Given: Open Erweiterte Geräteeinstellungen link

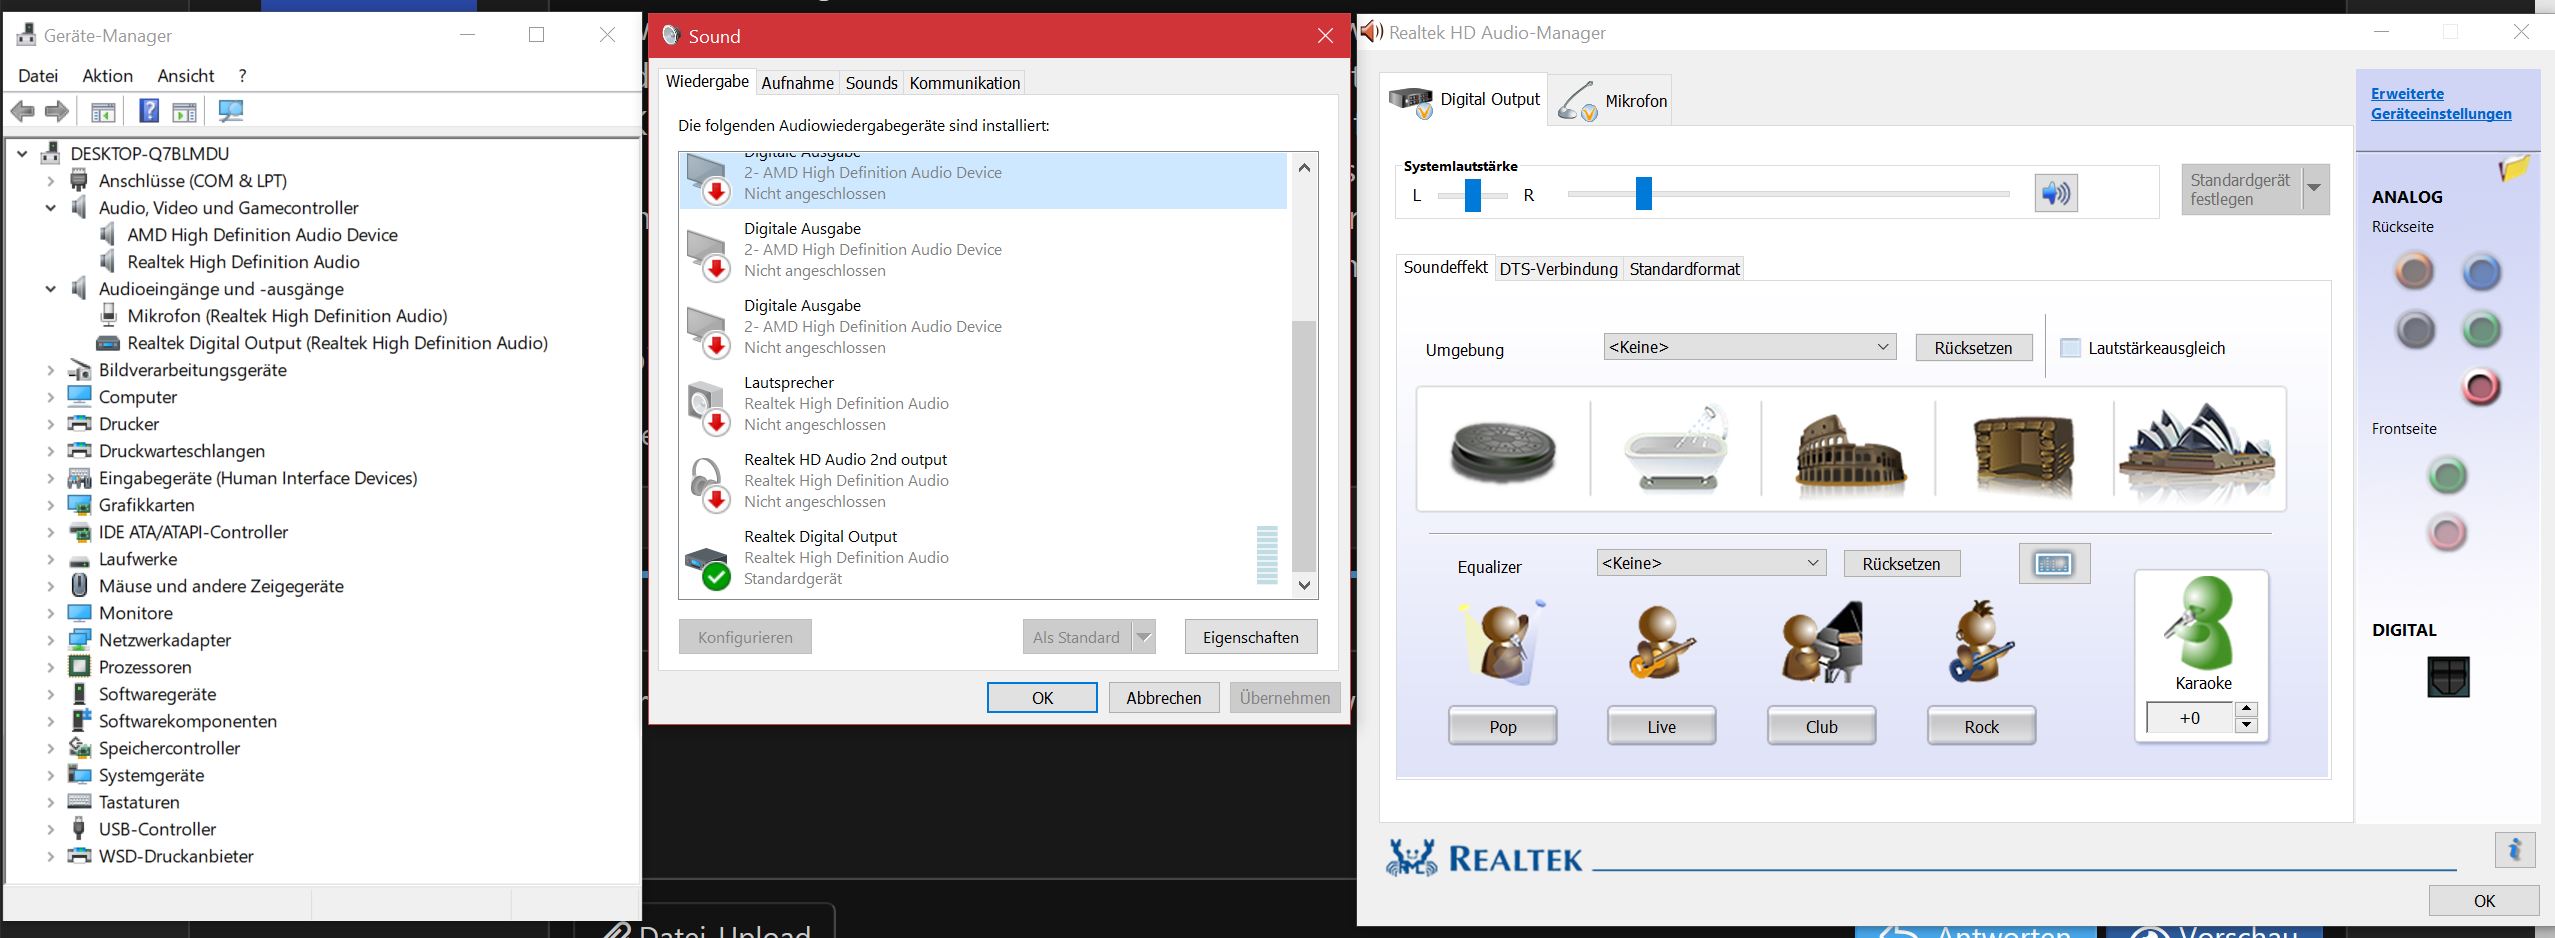Looking at the screenshot, I should (x=2440, y=104).
